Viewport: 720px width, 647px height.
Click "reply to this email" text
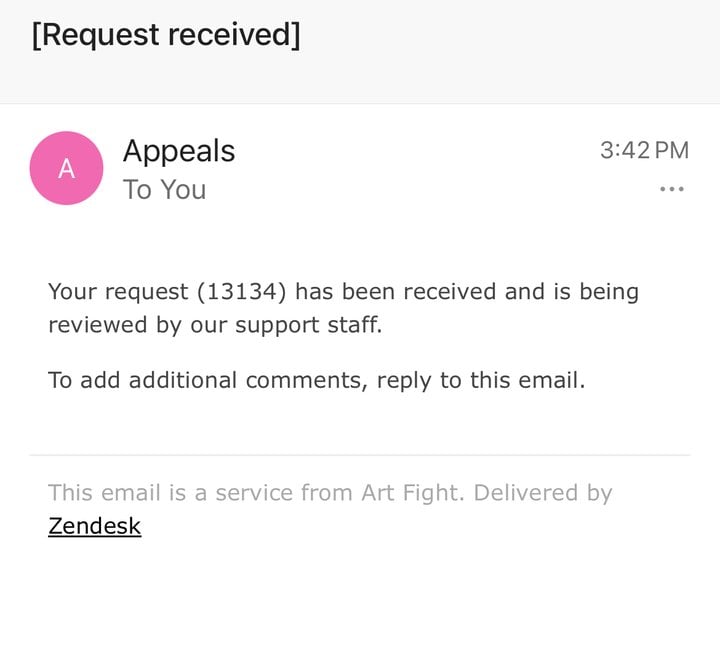coord(480,380)
